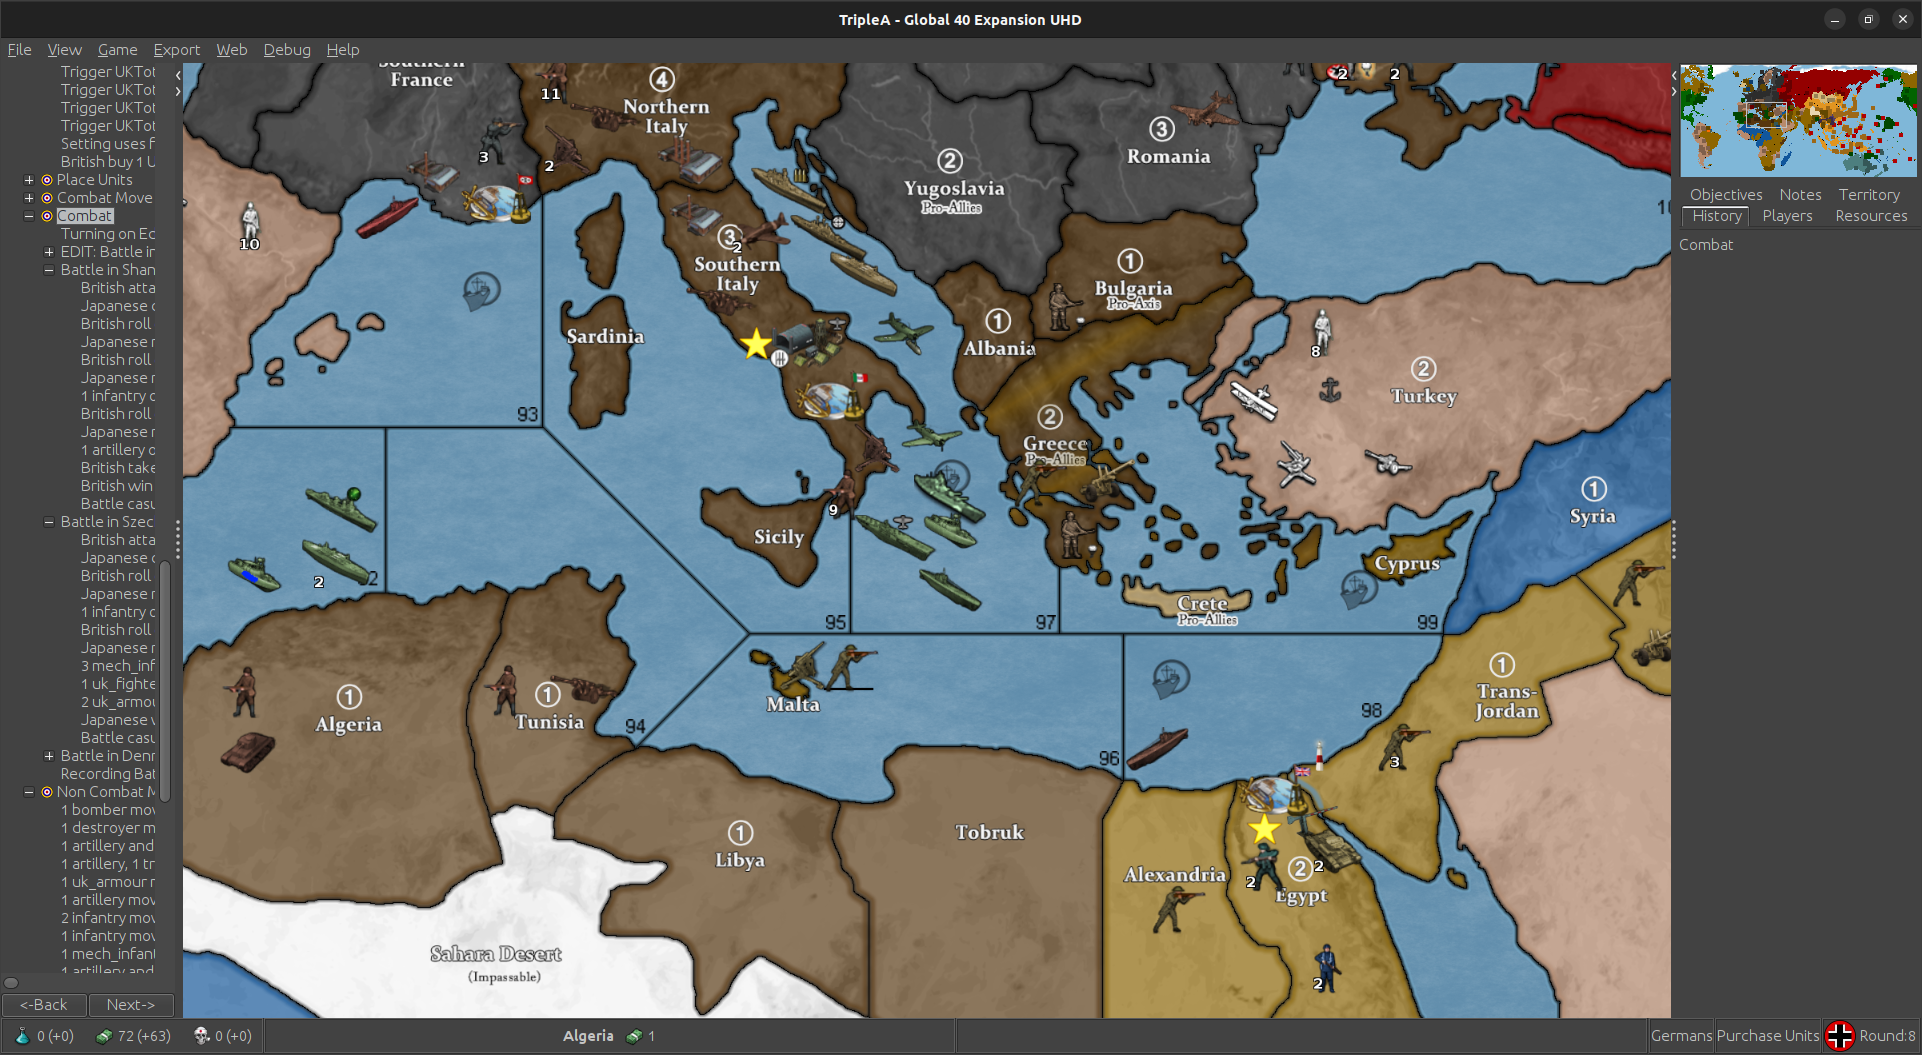Open the View menu
The width and height of the screenshot is (1922, 1055).
pyautogui.click(x=64, y=49)
